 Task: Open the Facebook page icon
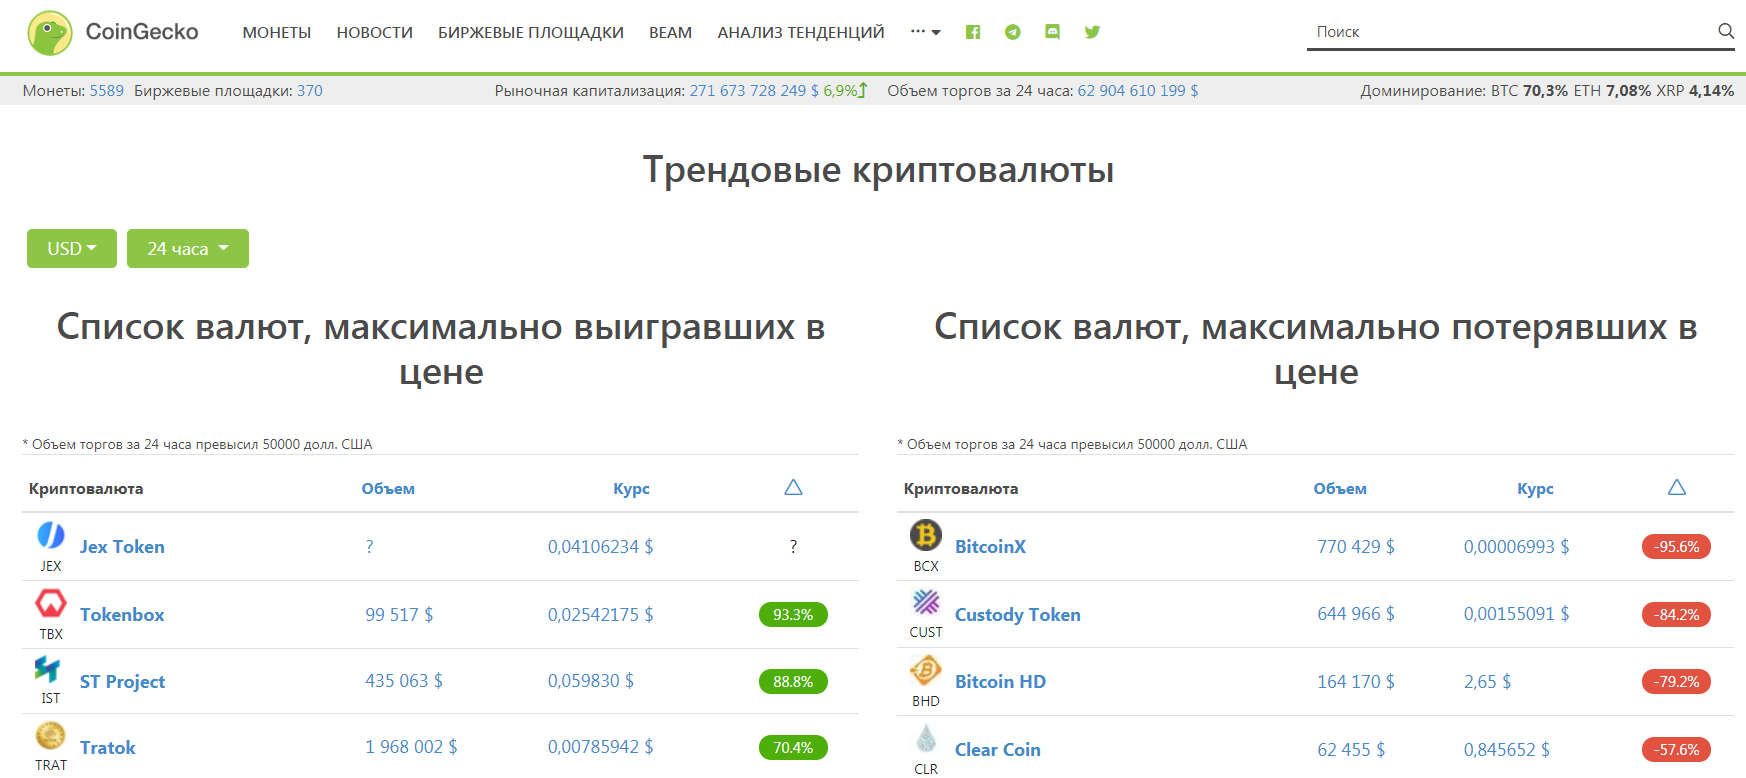click(972, 32)
